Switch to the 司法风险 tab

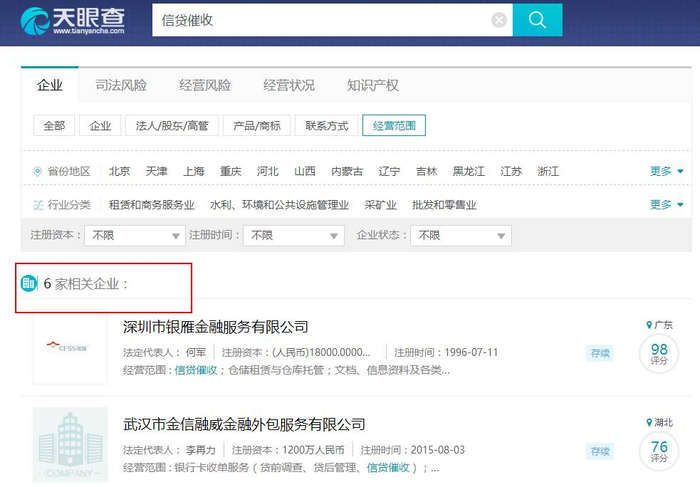[x=121, y=85]
